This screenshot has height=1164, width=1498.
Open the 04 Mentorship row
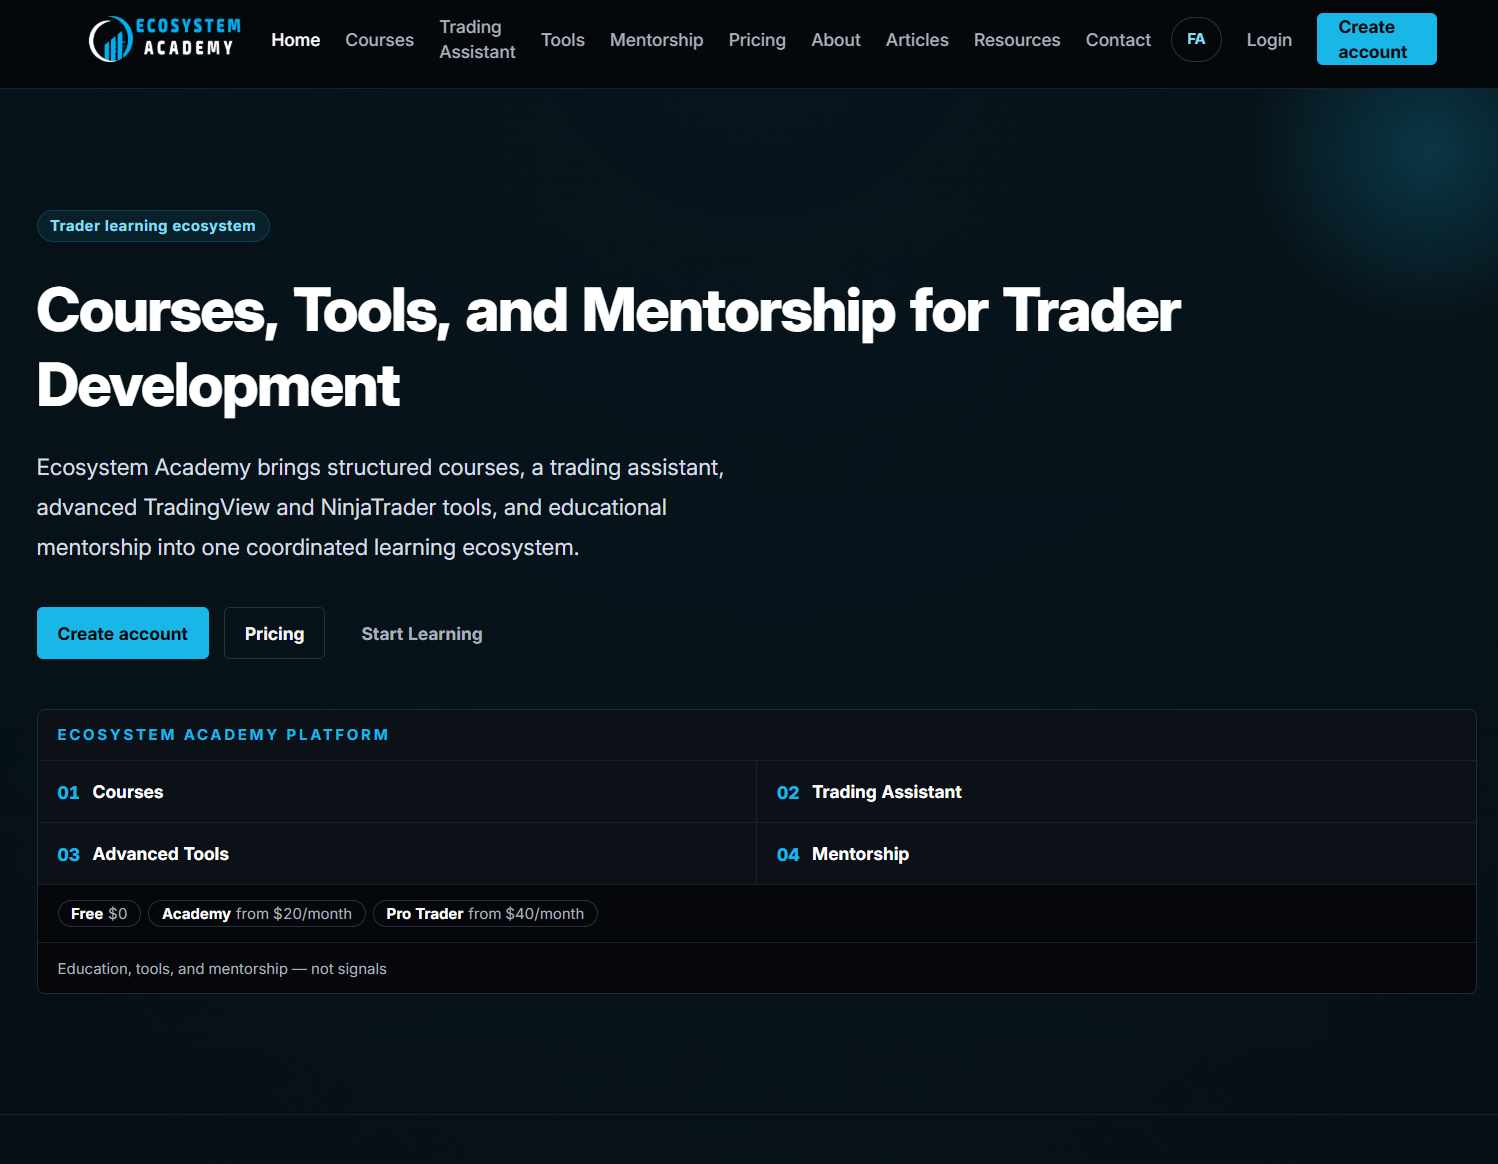click(x=1116, y=854)
